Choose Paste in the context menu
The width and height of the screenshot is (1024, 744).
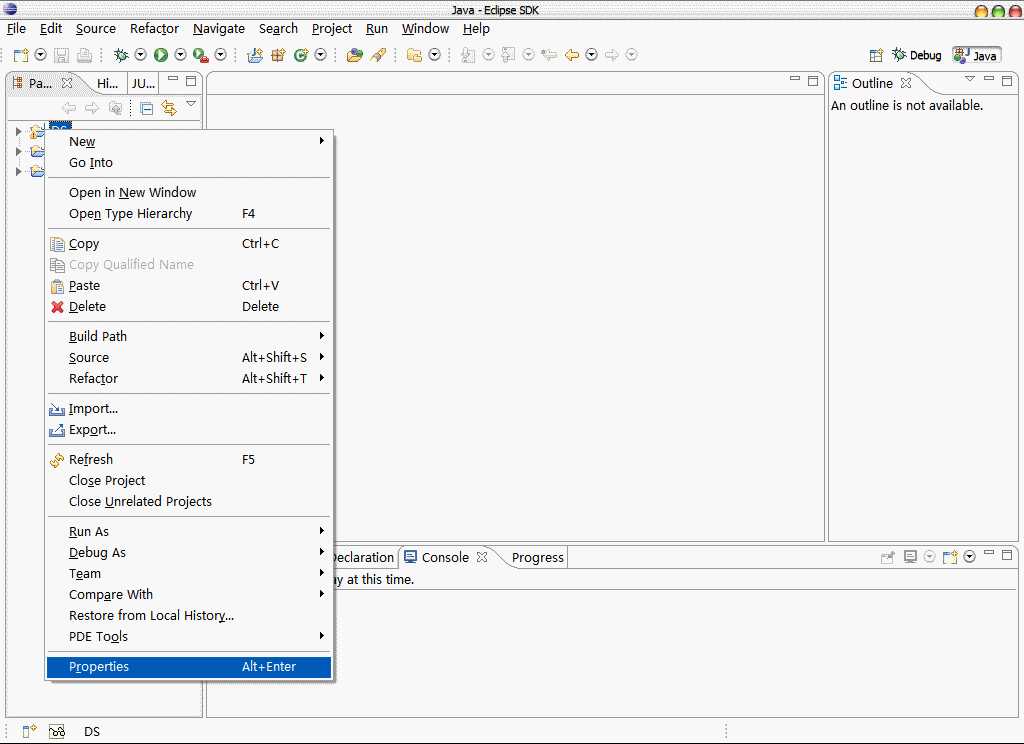coord(189,285)
